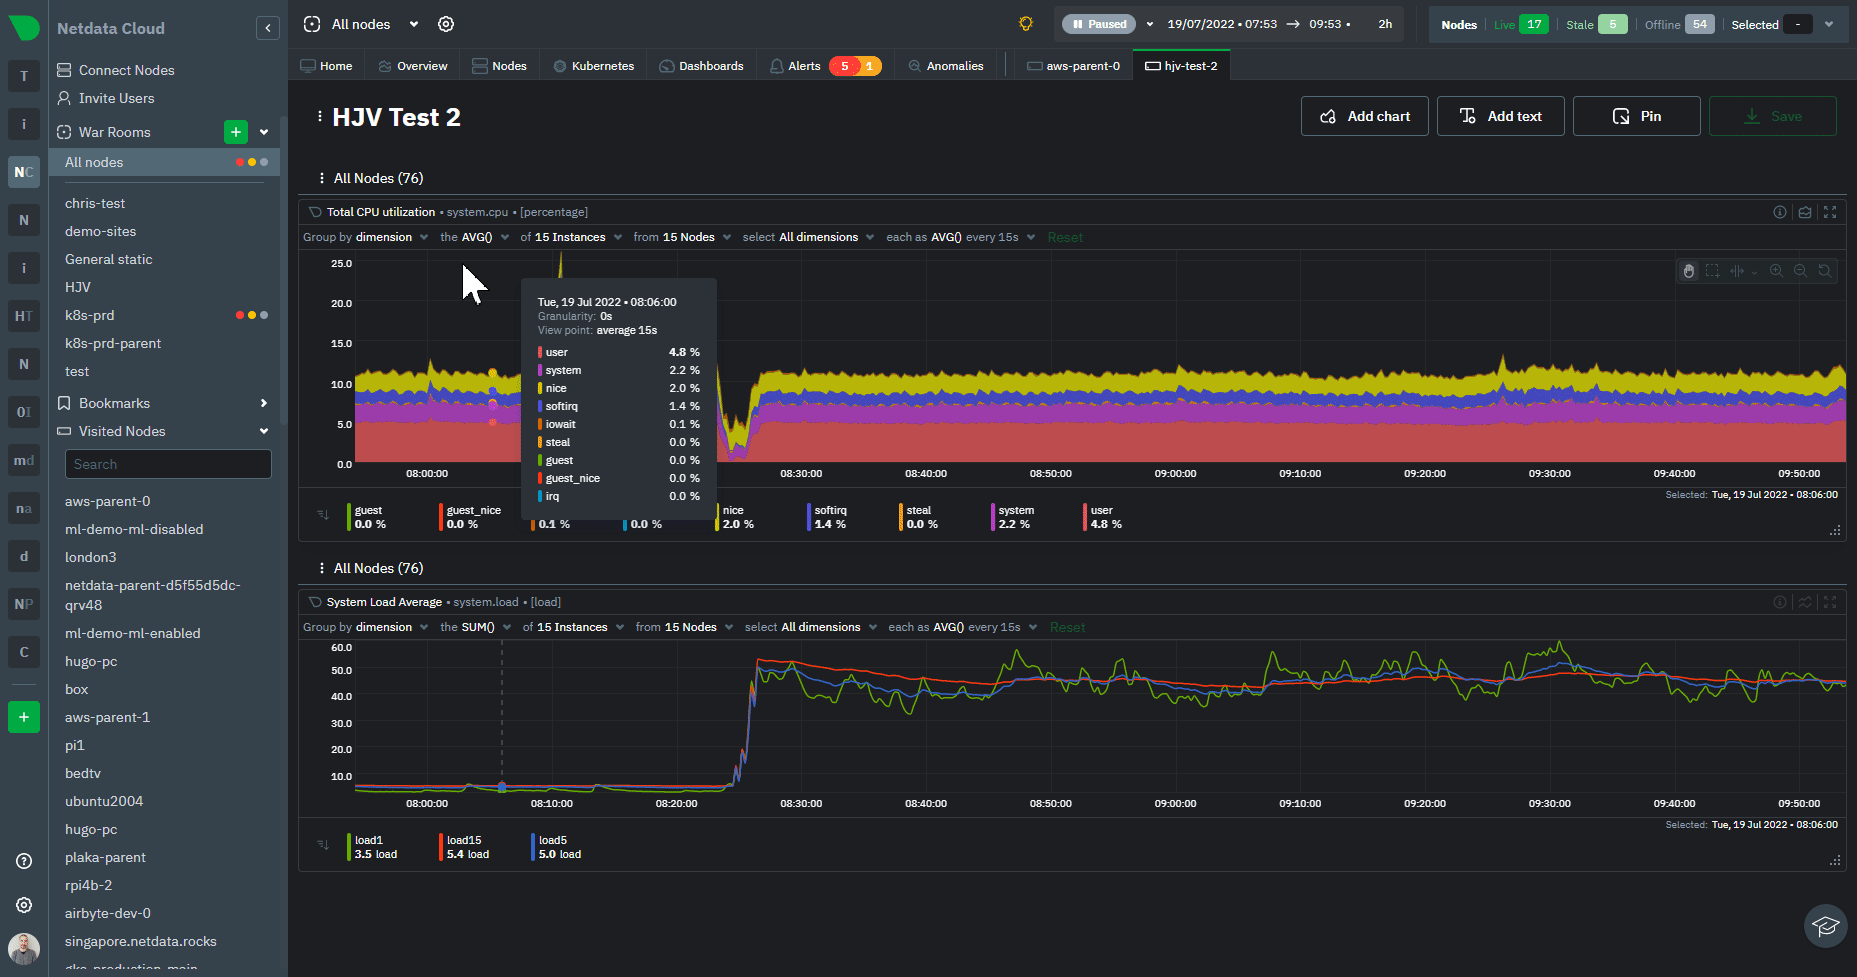
Task: Open the Dashboards tab
Action: [702, 66]
